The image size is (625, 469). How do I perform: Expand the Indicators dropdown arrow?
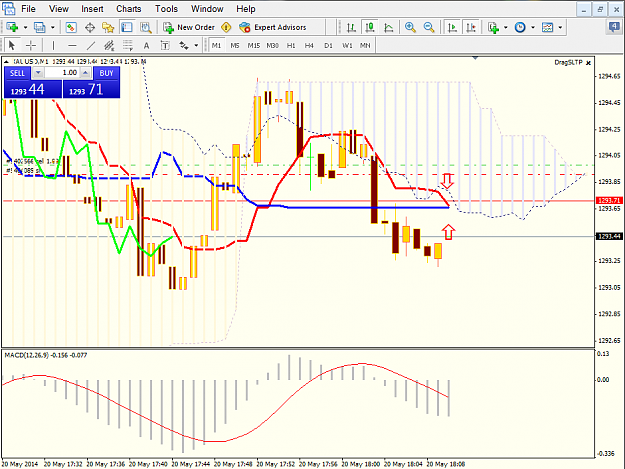point(506,27)
